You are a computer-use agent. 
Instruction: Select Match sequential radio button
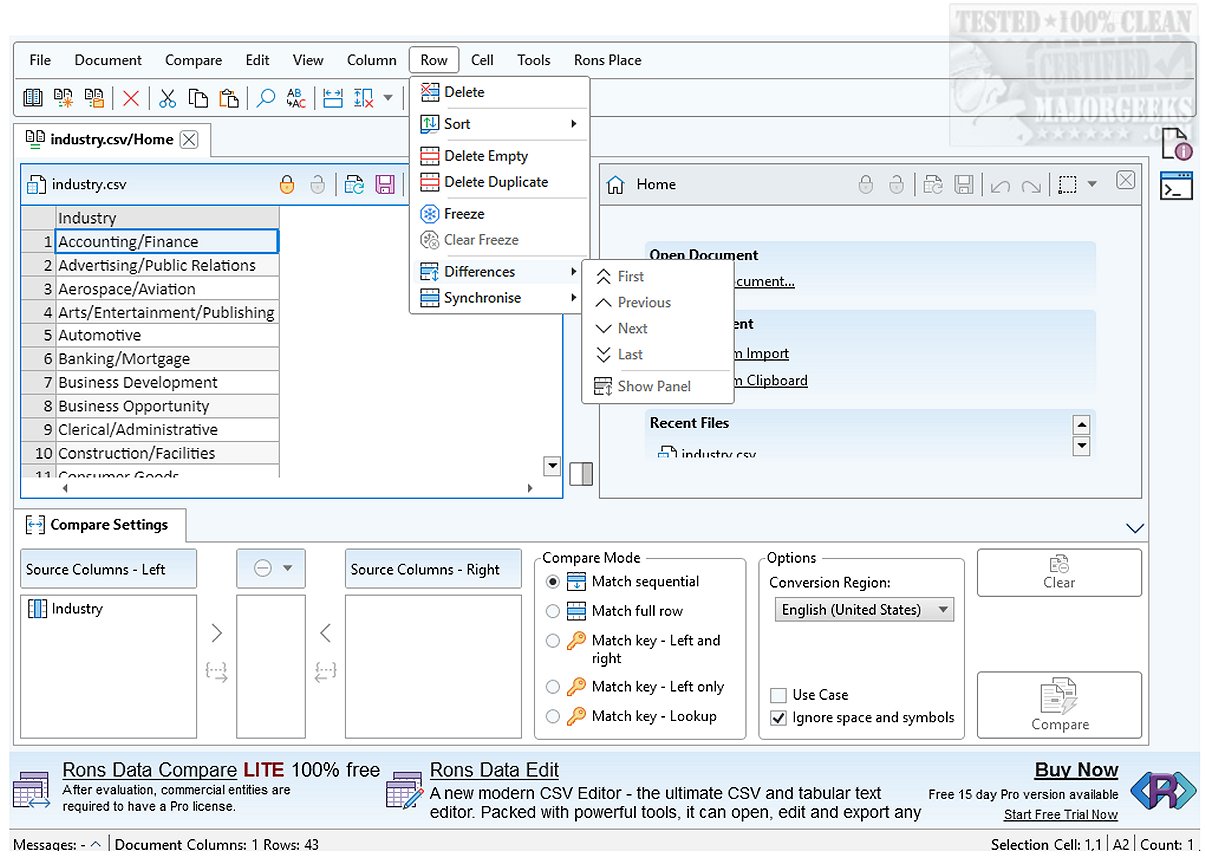(553, 582)
